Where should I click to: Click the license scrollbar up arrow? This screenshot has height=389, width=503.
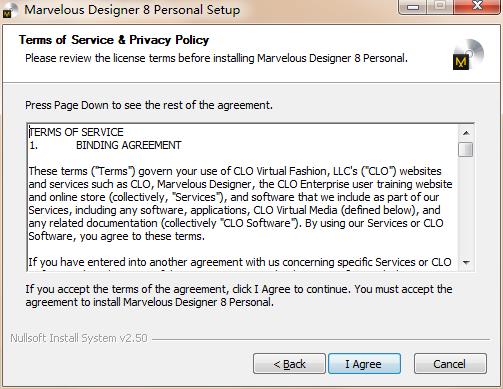pyautogui.click(x=466, y=133)
